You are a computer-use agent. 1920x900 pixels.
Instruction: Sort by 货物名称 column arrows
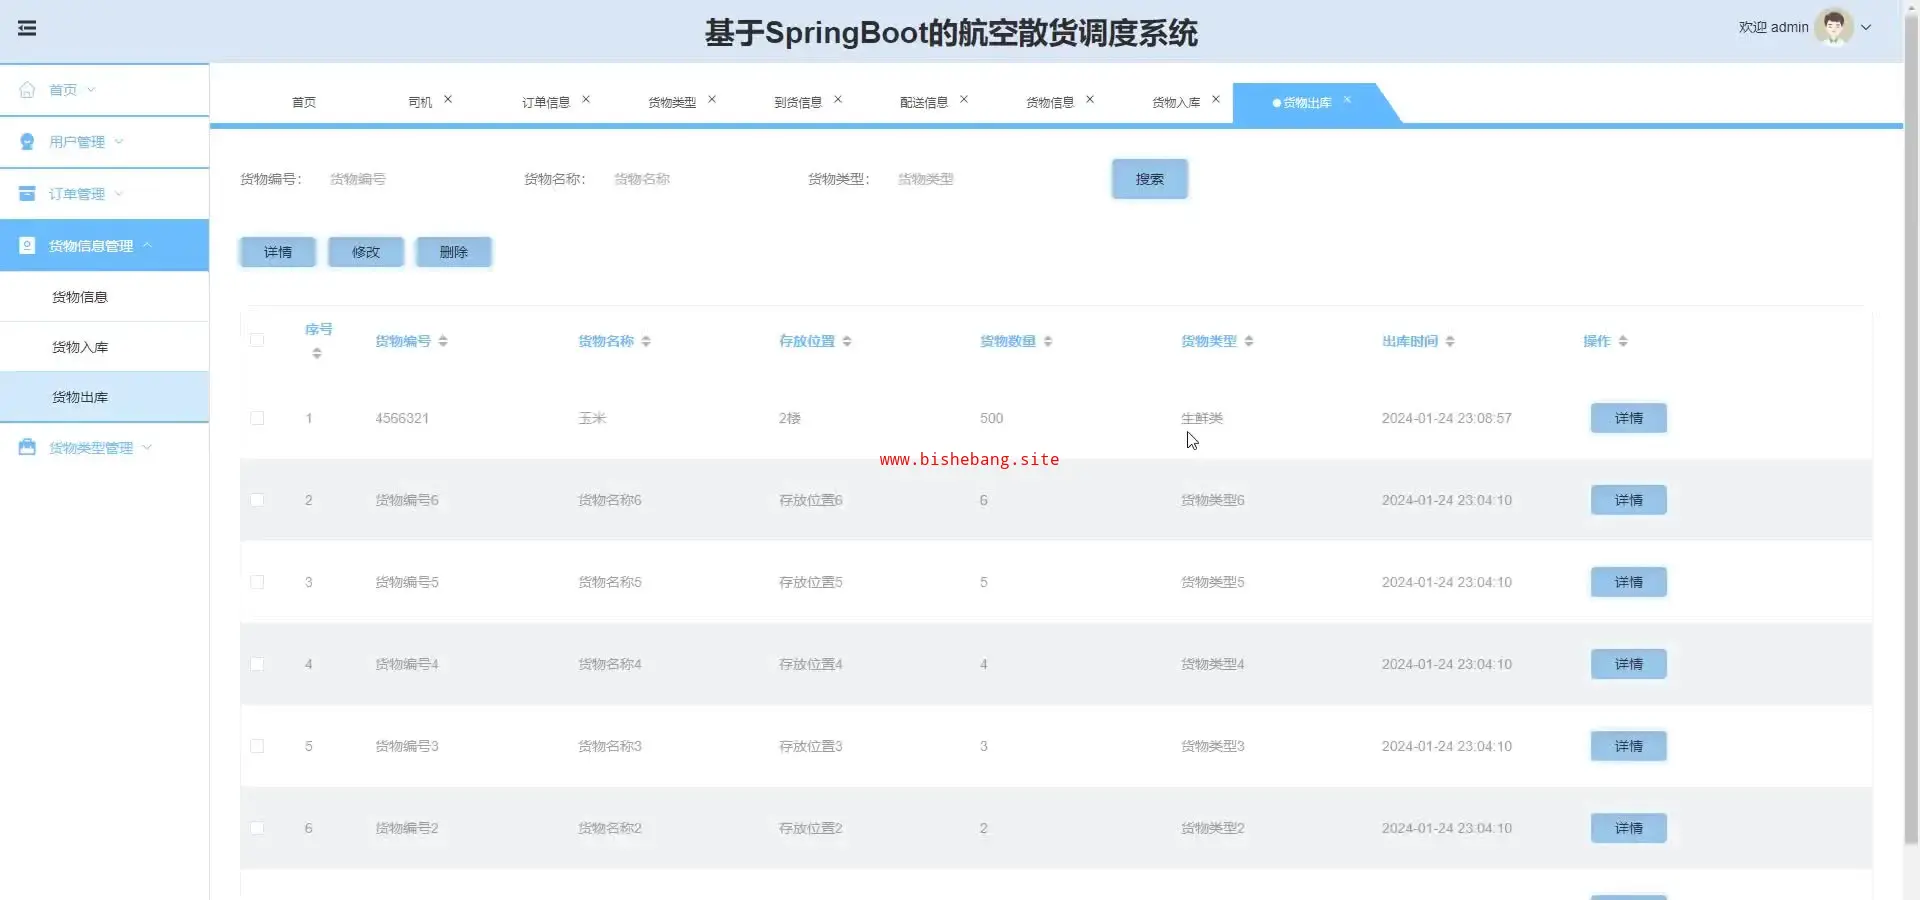click(646, 341)
